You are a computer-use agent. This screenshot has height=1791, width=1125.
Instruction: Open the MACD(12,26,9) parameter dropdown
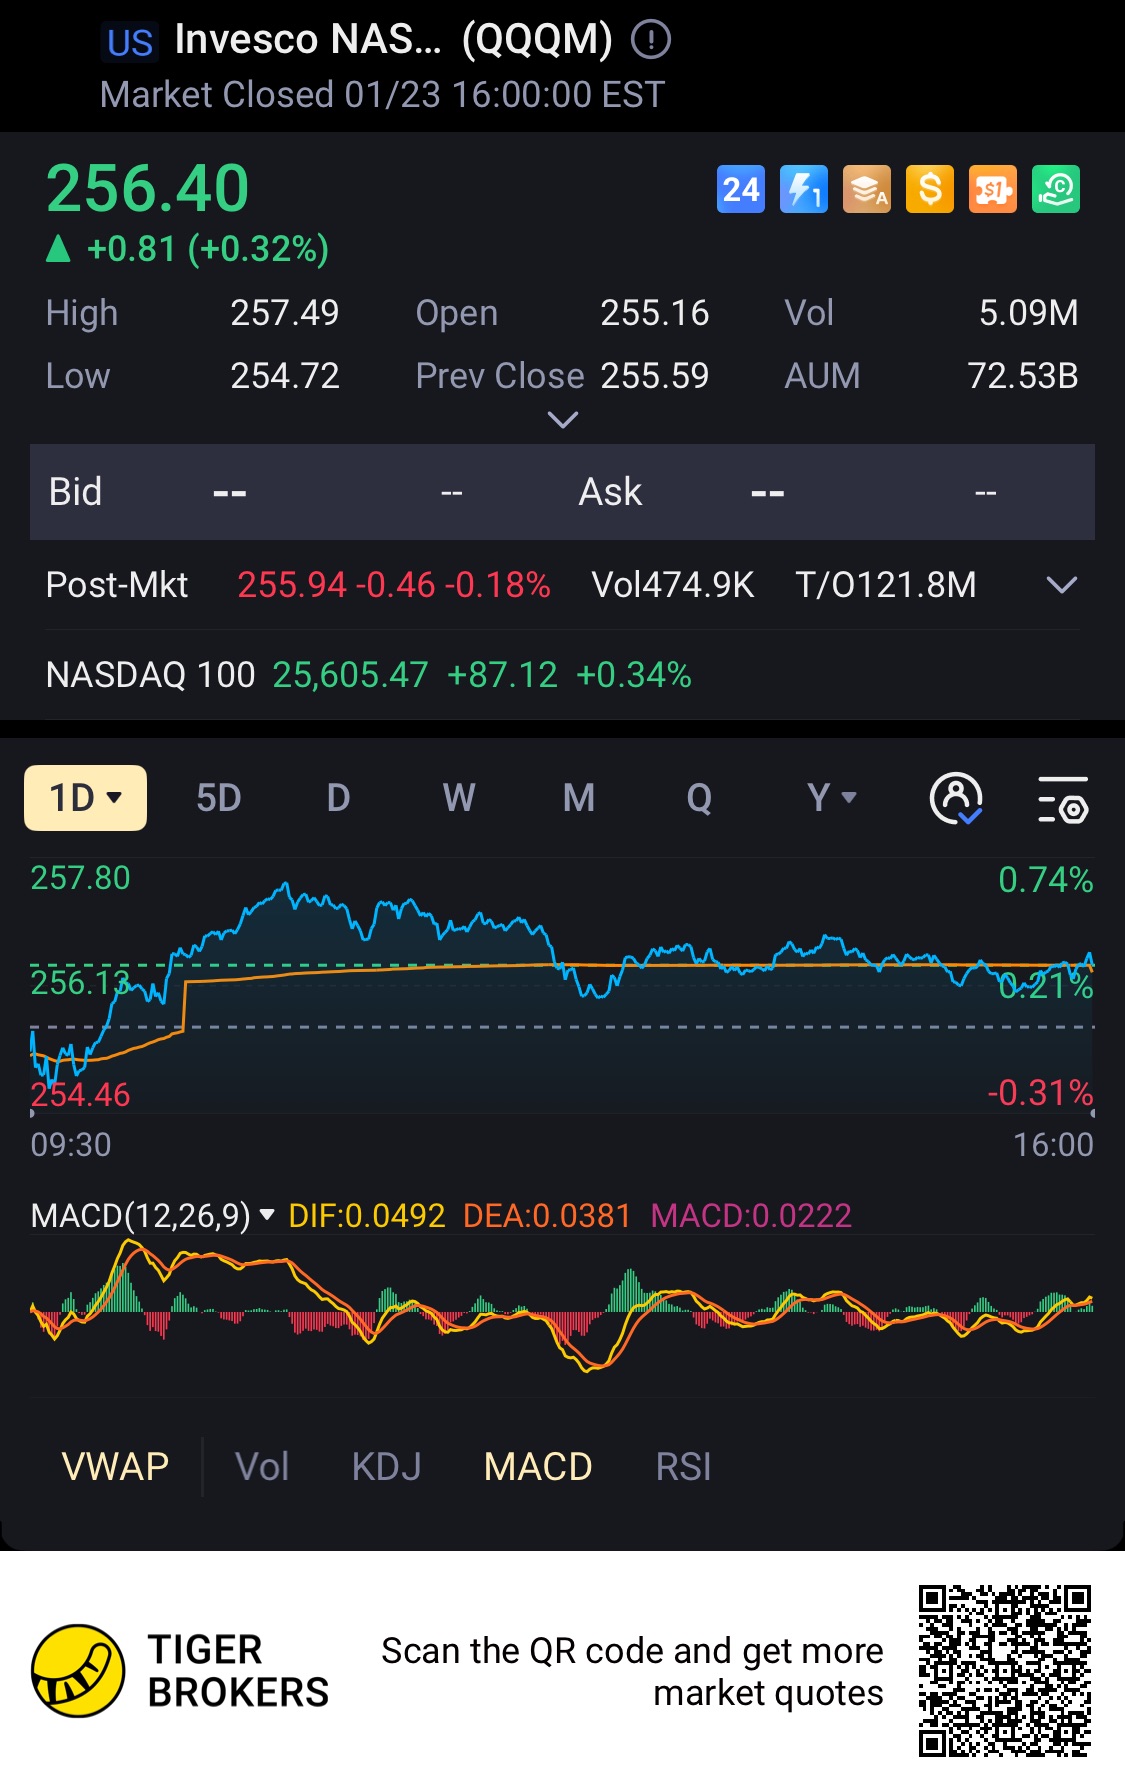pos(153,1215)
